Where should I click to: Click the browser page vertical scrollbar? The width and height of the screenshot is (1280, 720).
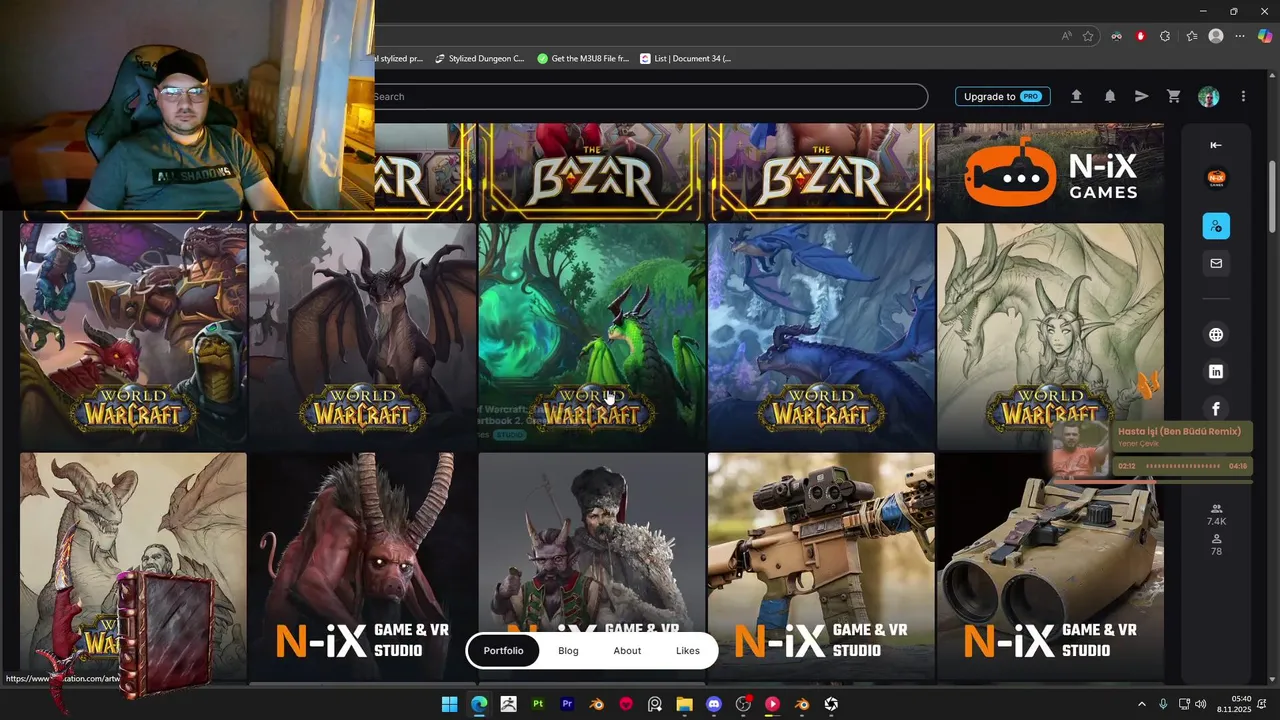click(x=1272, y=198)
